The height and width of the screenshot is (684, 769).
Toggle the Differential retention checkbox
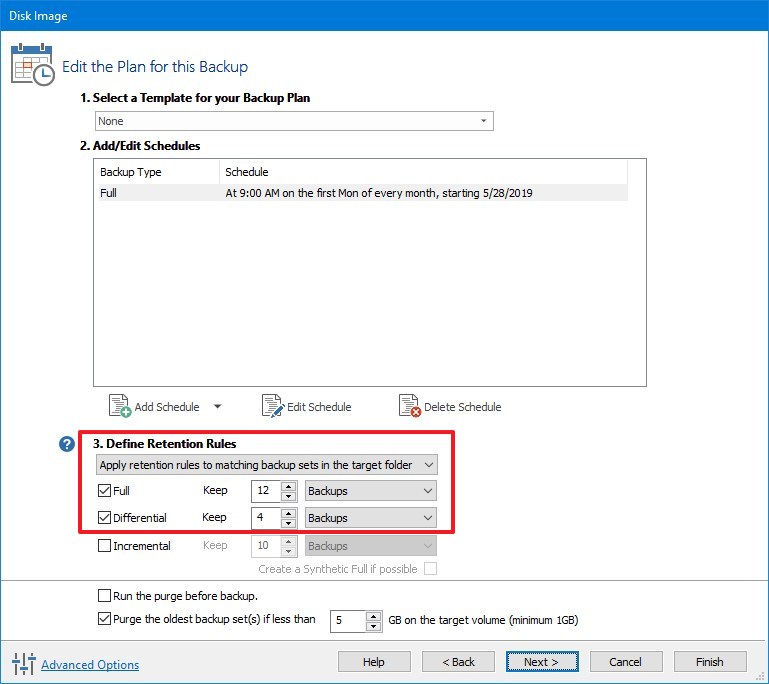104,517
